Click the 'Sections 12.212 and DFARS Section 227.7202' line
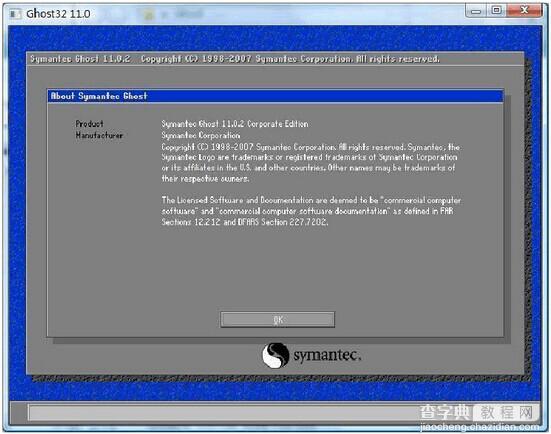551x434 pixels. pos(245,222)
